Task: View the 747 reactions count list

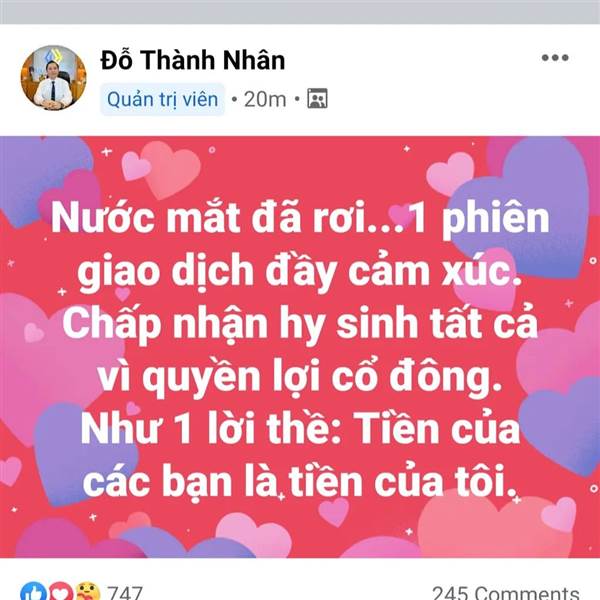Action: pyautogui.click(x=124, y=592)
